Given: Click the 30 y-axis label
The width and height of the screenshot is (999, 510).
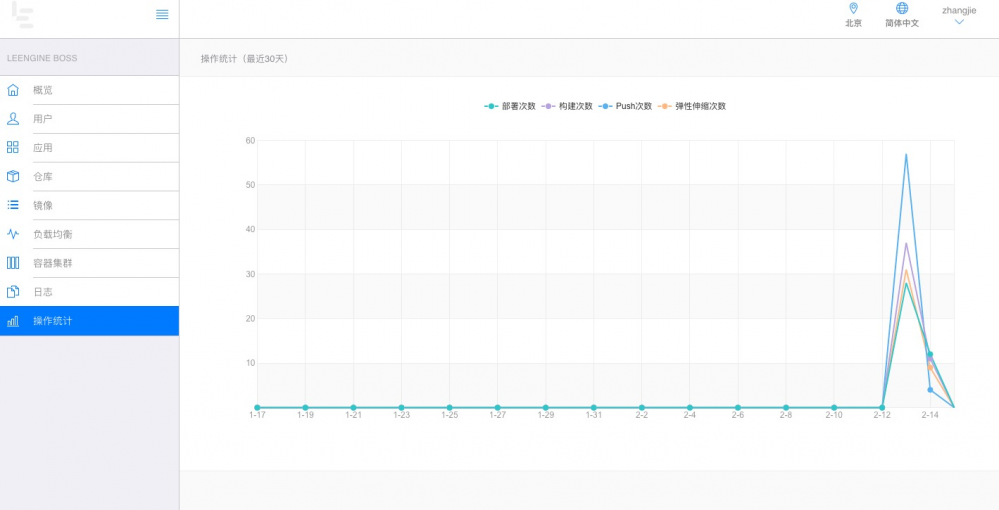Looking at the screenshot, I should point(250,274).
